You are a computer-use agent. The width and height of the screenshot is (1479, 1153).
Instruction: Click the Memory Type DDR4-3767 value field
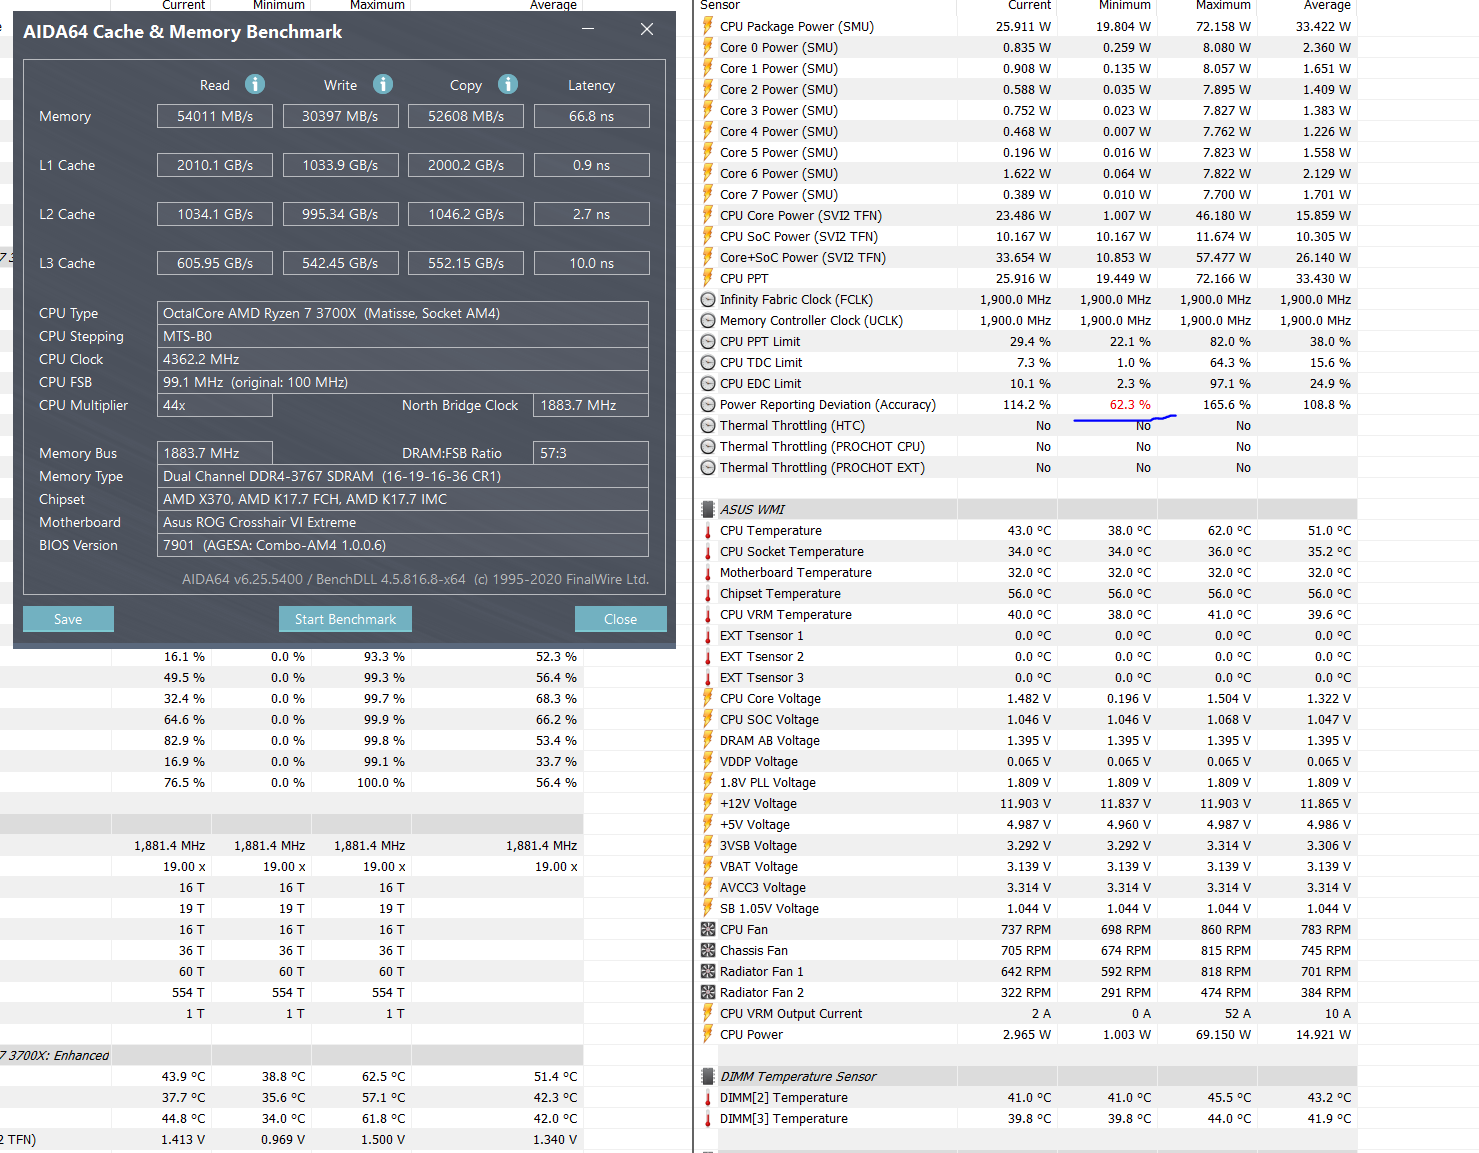point(403,476)
